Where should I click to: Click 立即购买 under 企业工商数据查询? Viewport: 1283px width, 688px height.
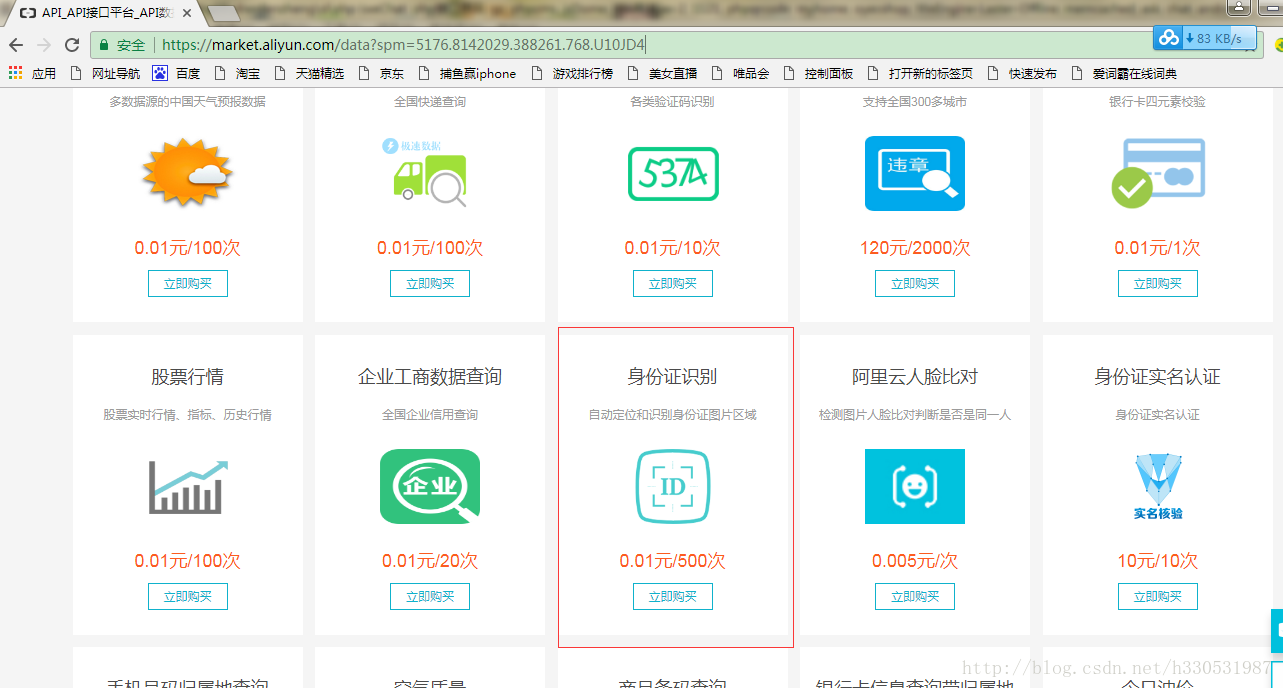coord(430,596)
